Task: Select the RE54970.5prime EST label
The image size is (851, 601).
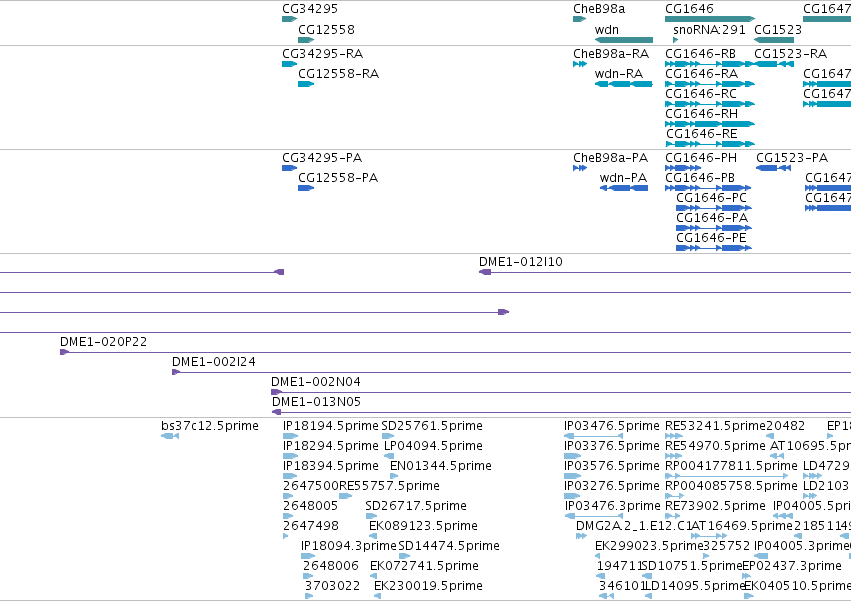Action: [715, 446]
